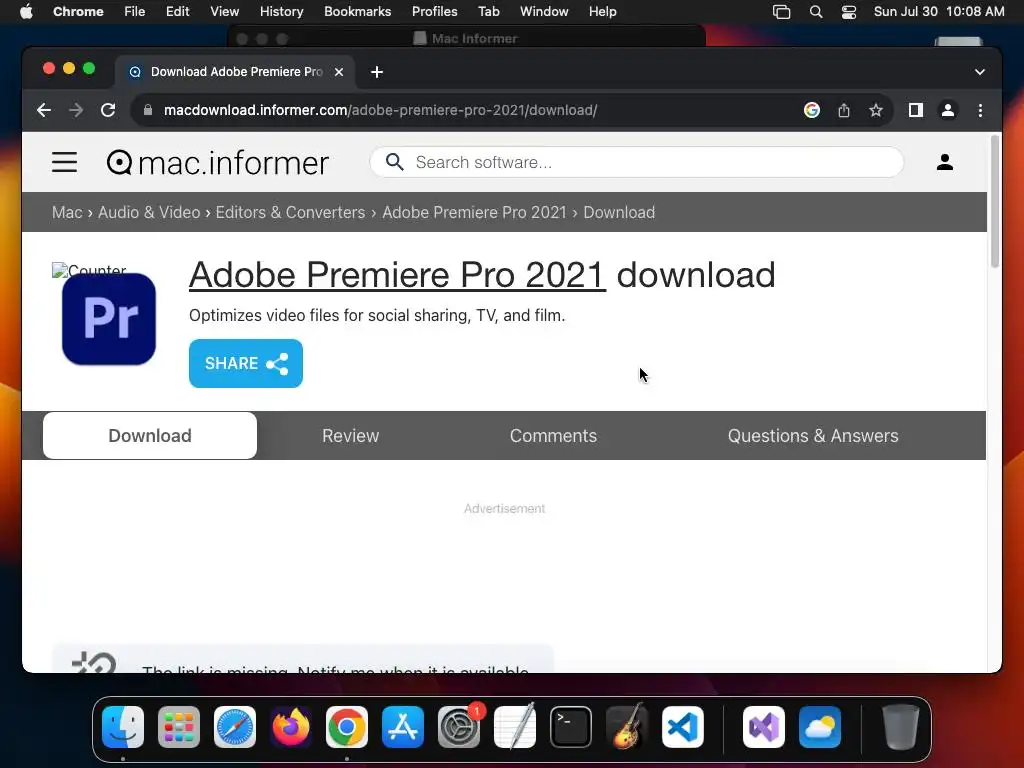Screen dimensions: 1024x768
Task: Click the Mac breadcrumb link
Action: point(67,212)
